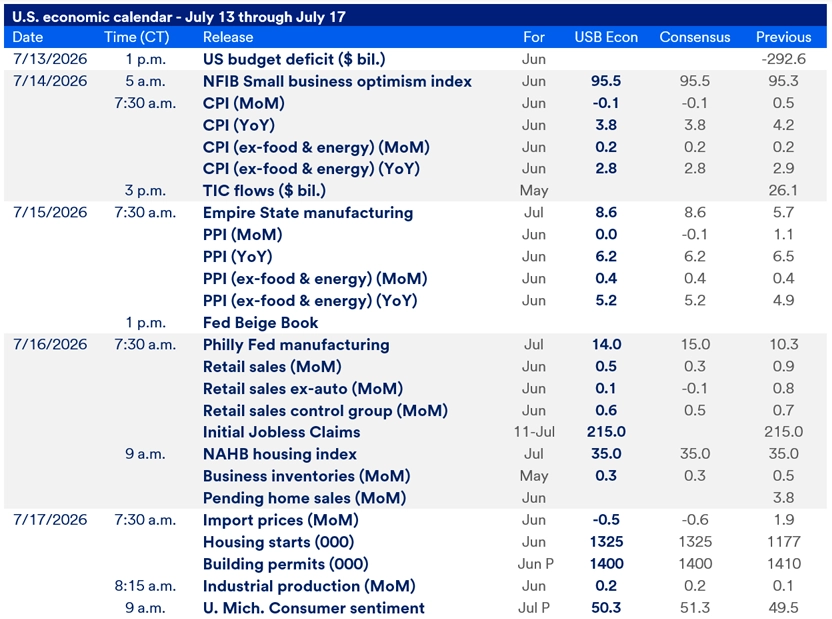Select the date cell 7/17/2026
This screenshot has width=832, height=619.
tap(50, 520)
